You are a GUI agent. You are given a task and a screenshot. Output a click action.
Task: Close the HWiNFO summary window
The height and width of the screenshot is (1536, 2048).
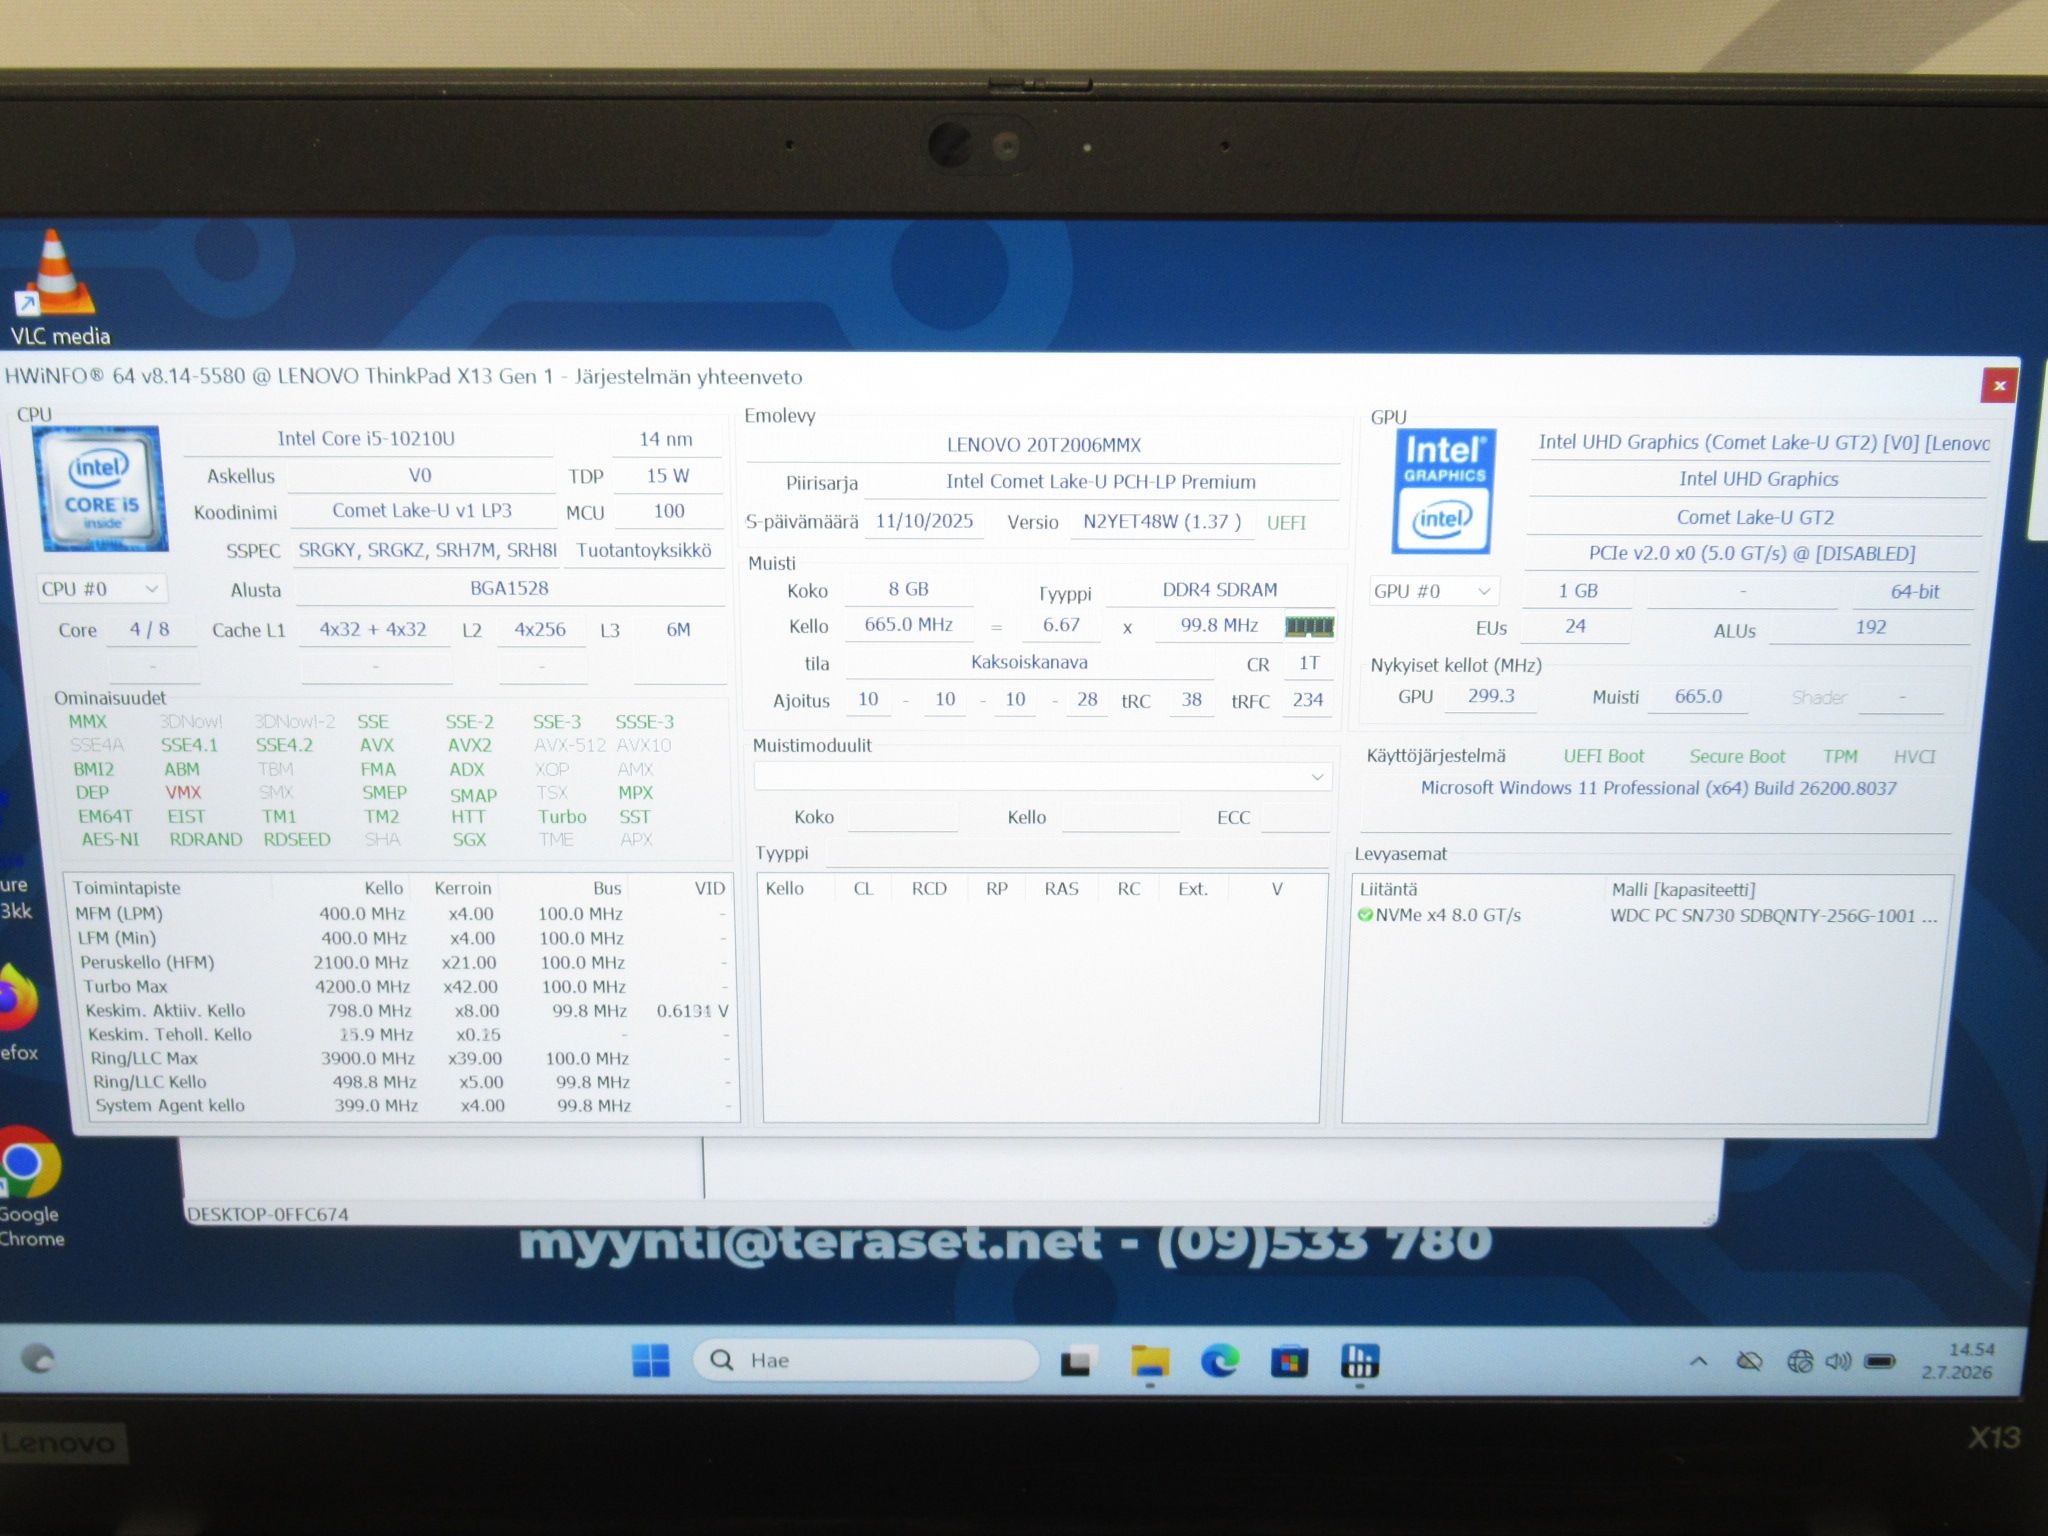(x=1999, y=386)
